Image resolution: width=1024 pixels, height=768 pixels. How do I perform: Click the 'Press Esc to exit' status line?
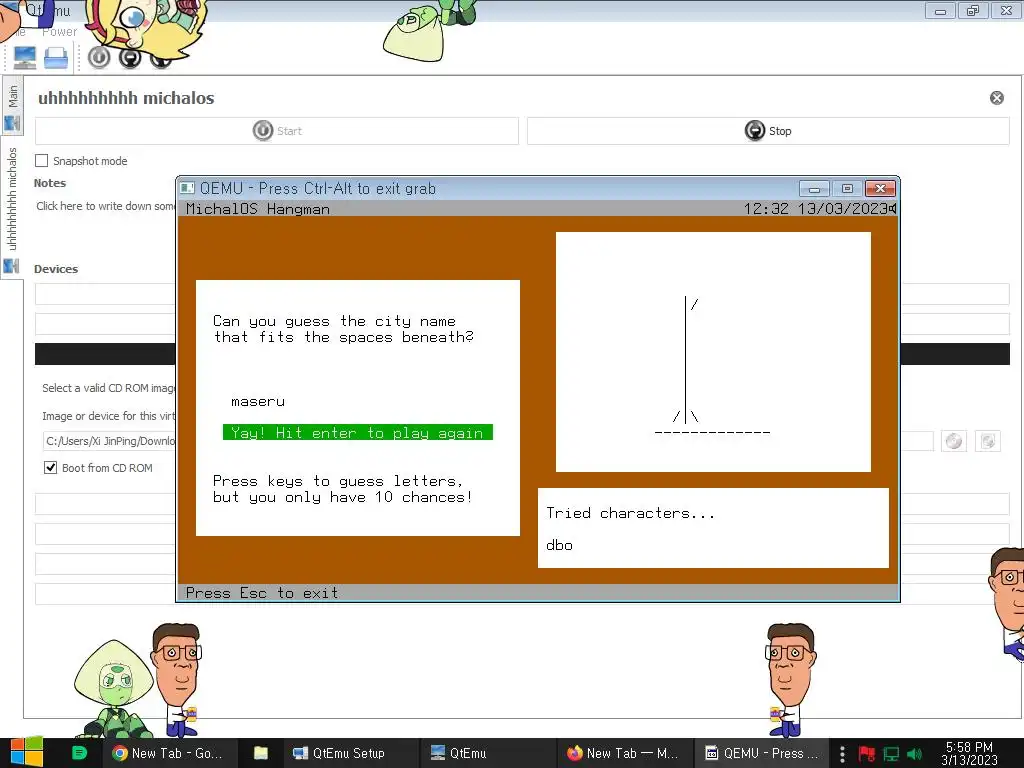point(262,593)
